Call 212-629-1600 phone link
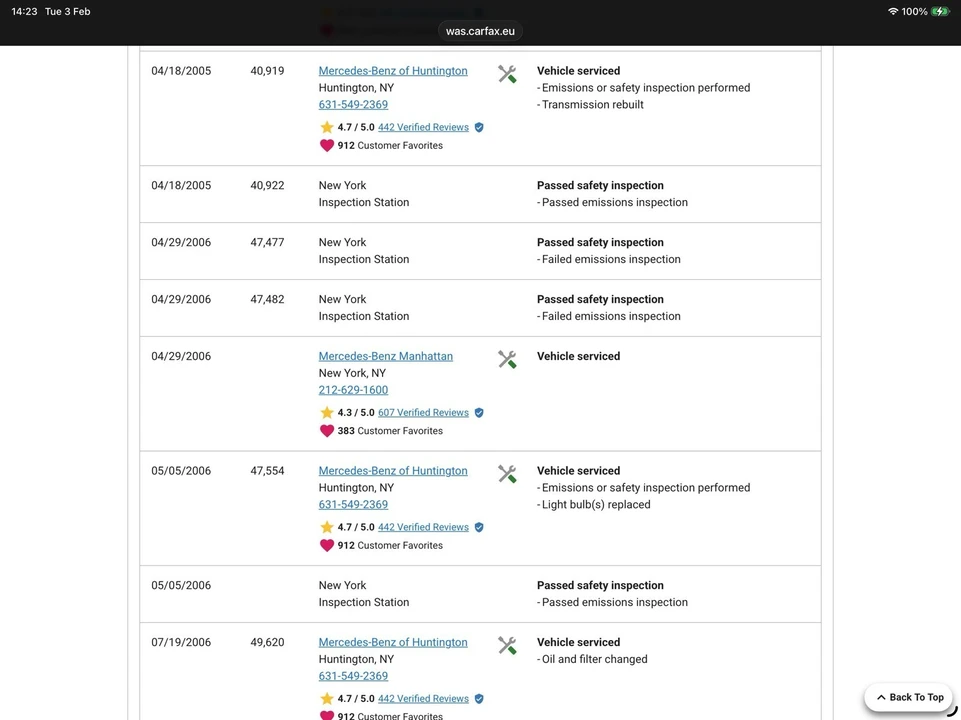The height and width of the screenshot is (720, 961). 353,390
